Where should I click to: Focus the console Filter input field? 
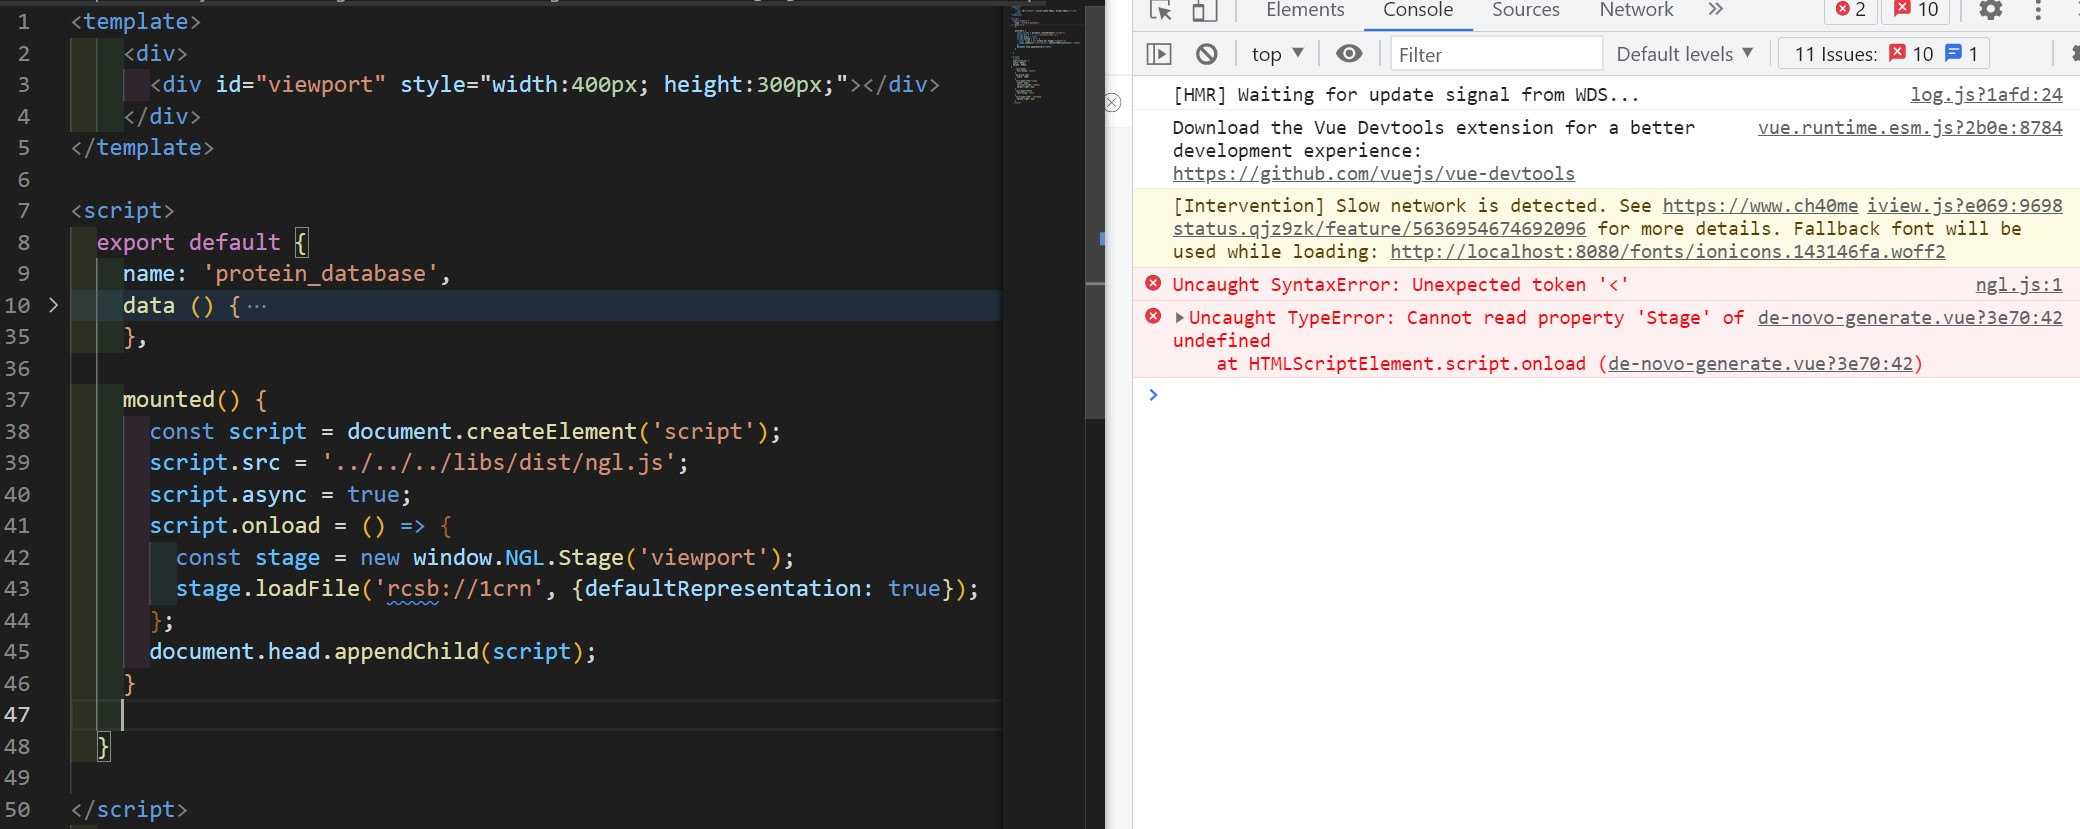1496,54
